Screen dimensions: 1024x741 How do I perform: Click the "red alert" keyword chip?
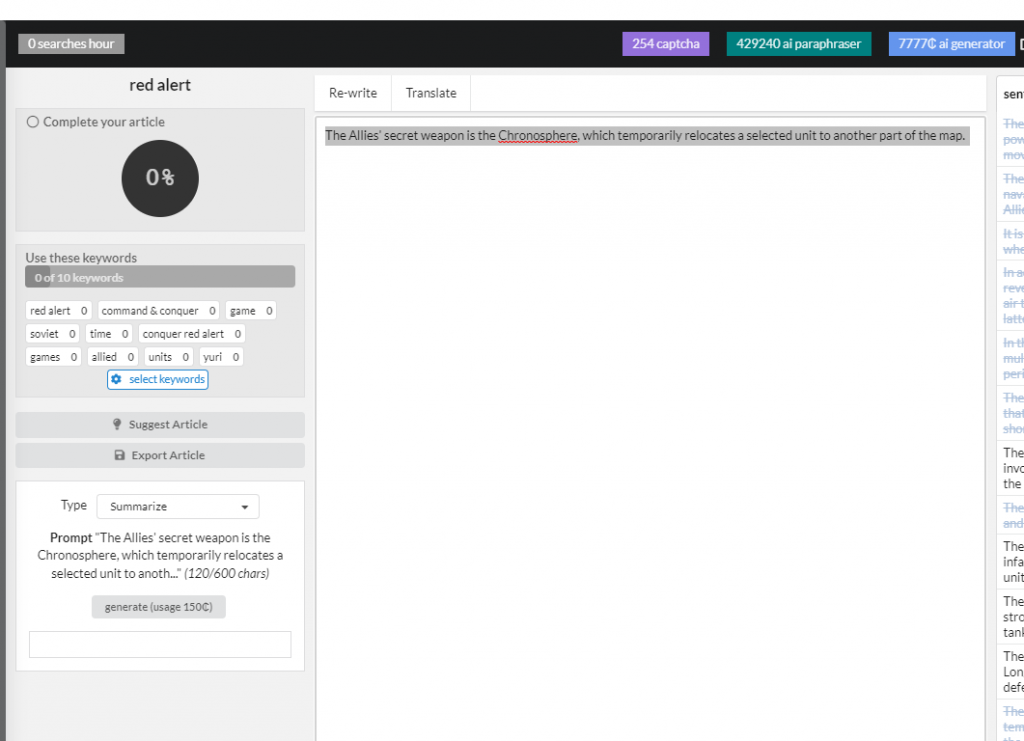58,311
